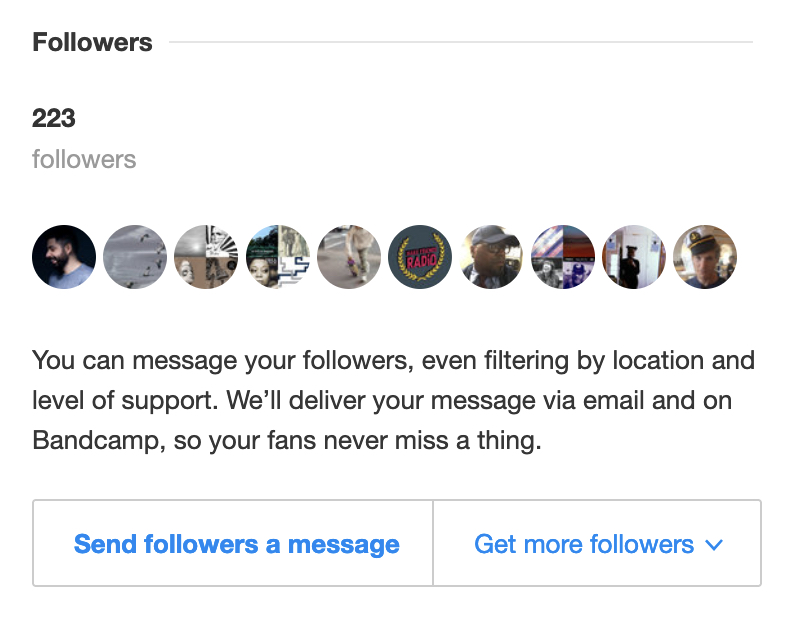The width and height of the screenshot is (798, 624).
Task: Select the gray "followers" label under the count
Action: 84,159
